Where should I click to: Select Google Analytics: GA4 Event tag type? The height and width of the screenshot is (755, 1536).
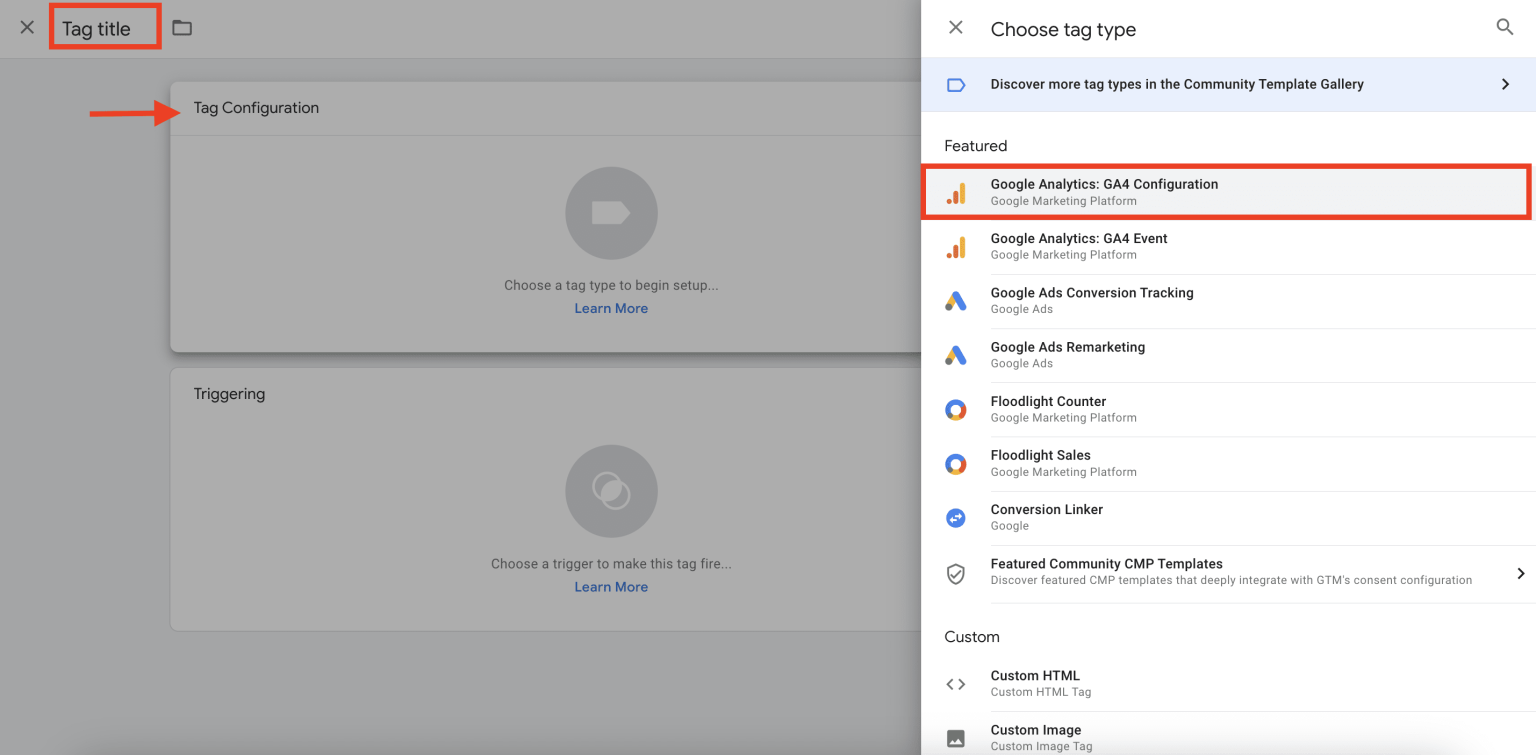point(1228,247)
